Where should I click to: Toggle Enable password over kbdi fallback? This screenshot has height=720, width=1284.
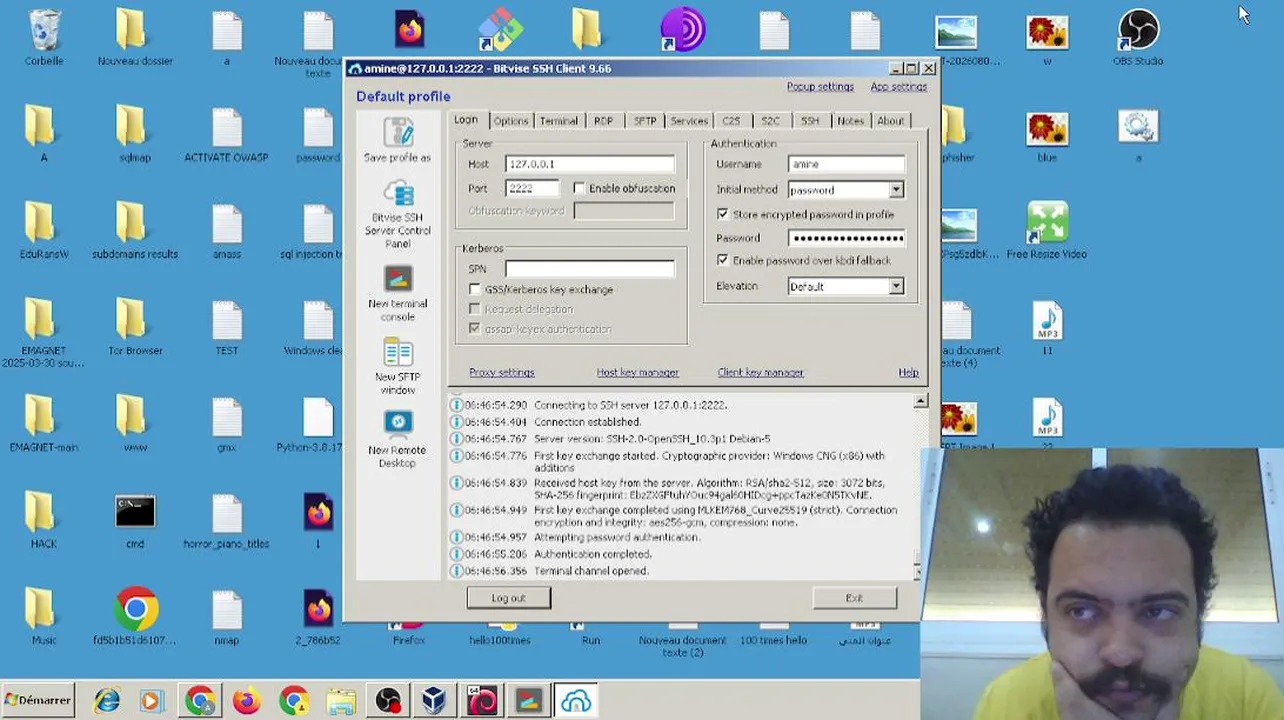click(x=723, y=260)
